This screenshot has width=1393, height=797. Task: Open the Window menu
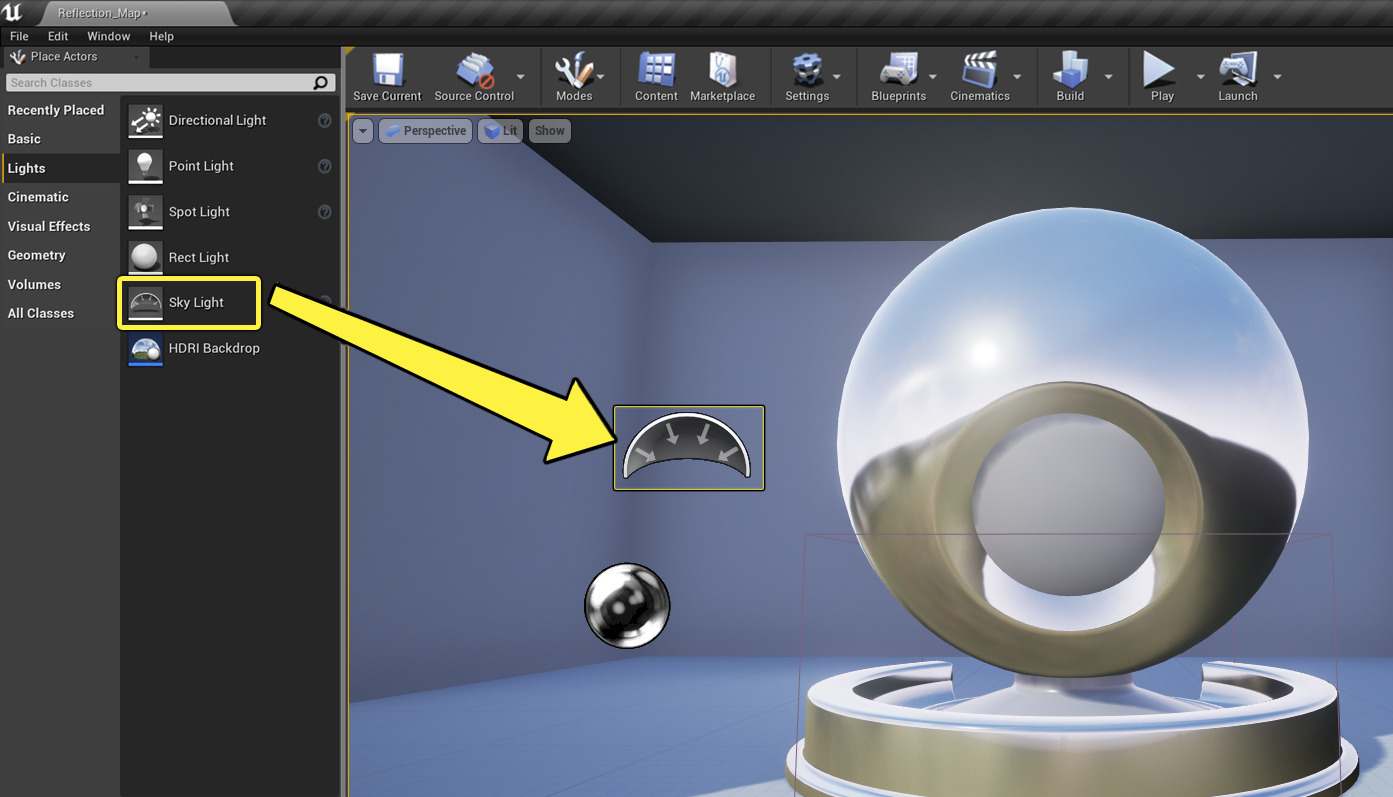(108, 36)
